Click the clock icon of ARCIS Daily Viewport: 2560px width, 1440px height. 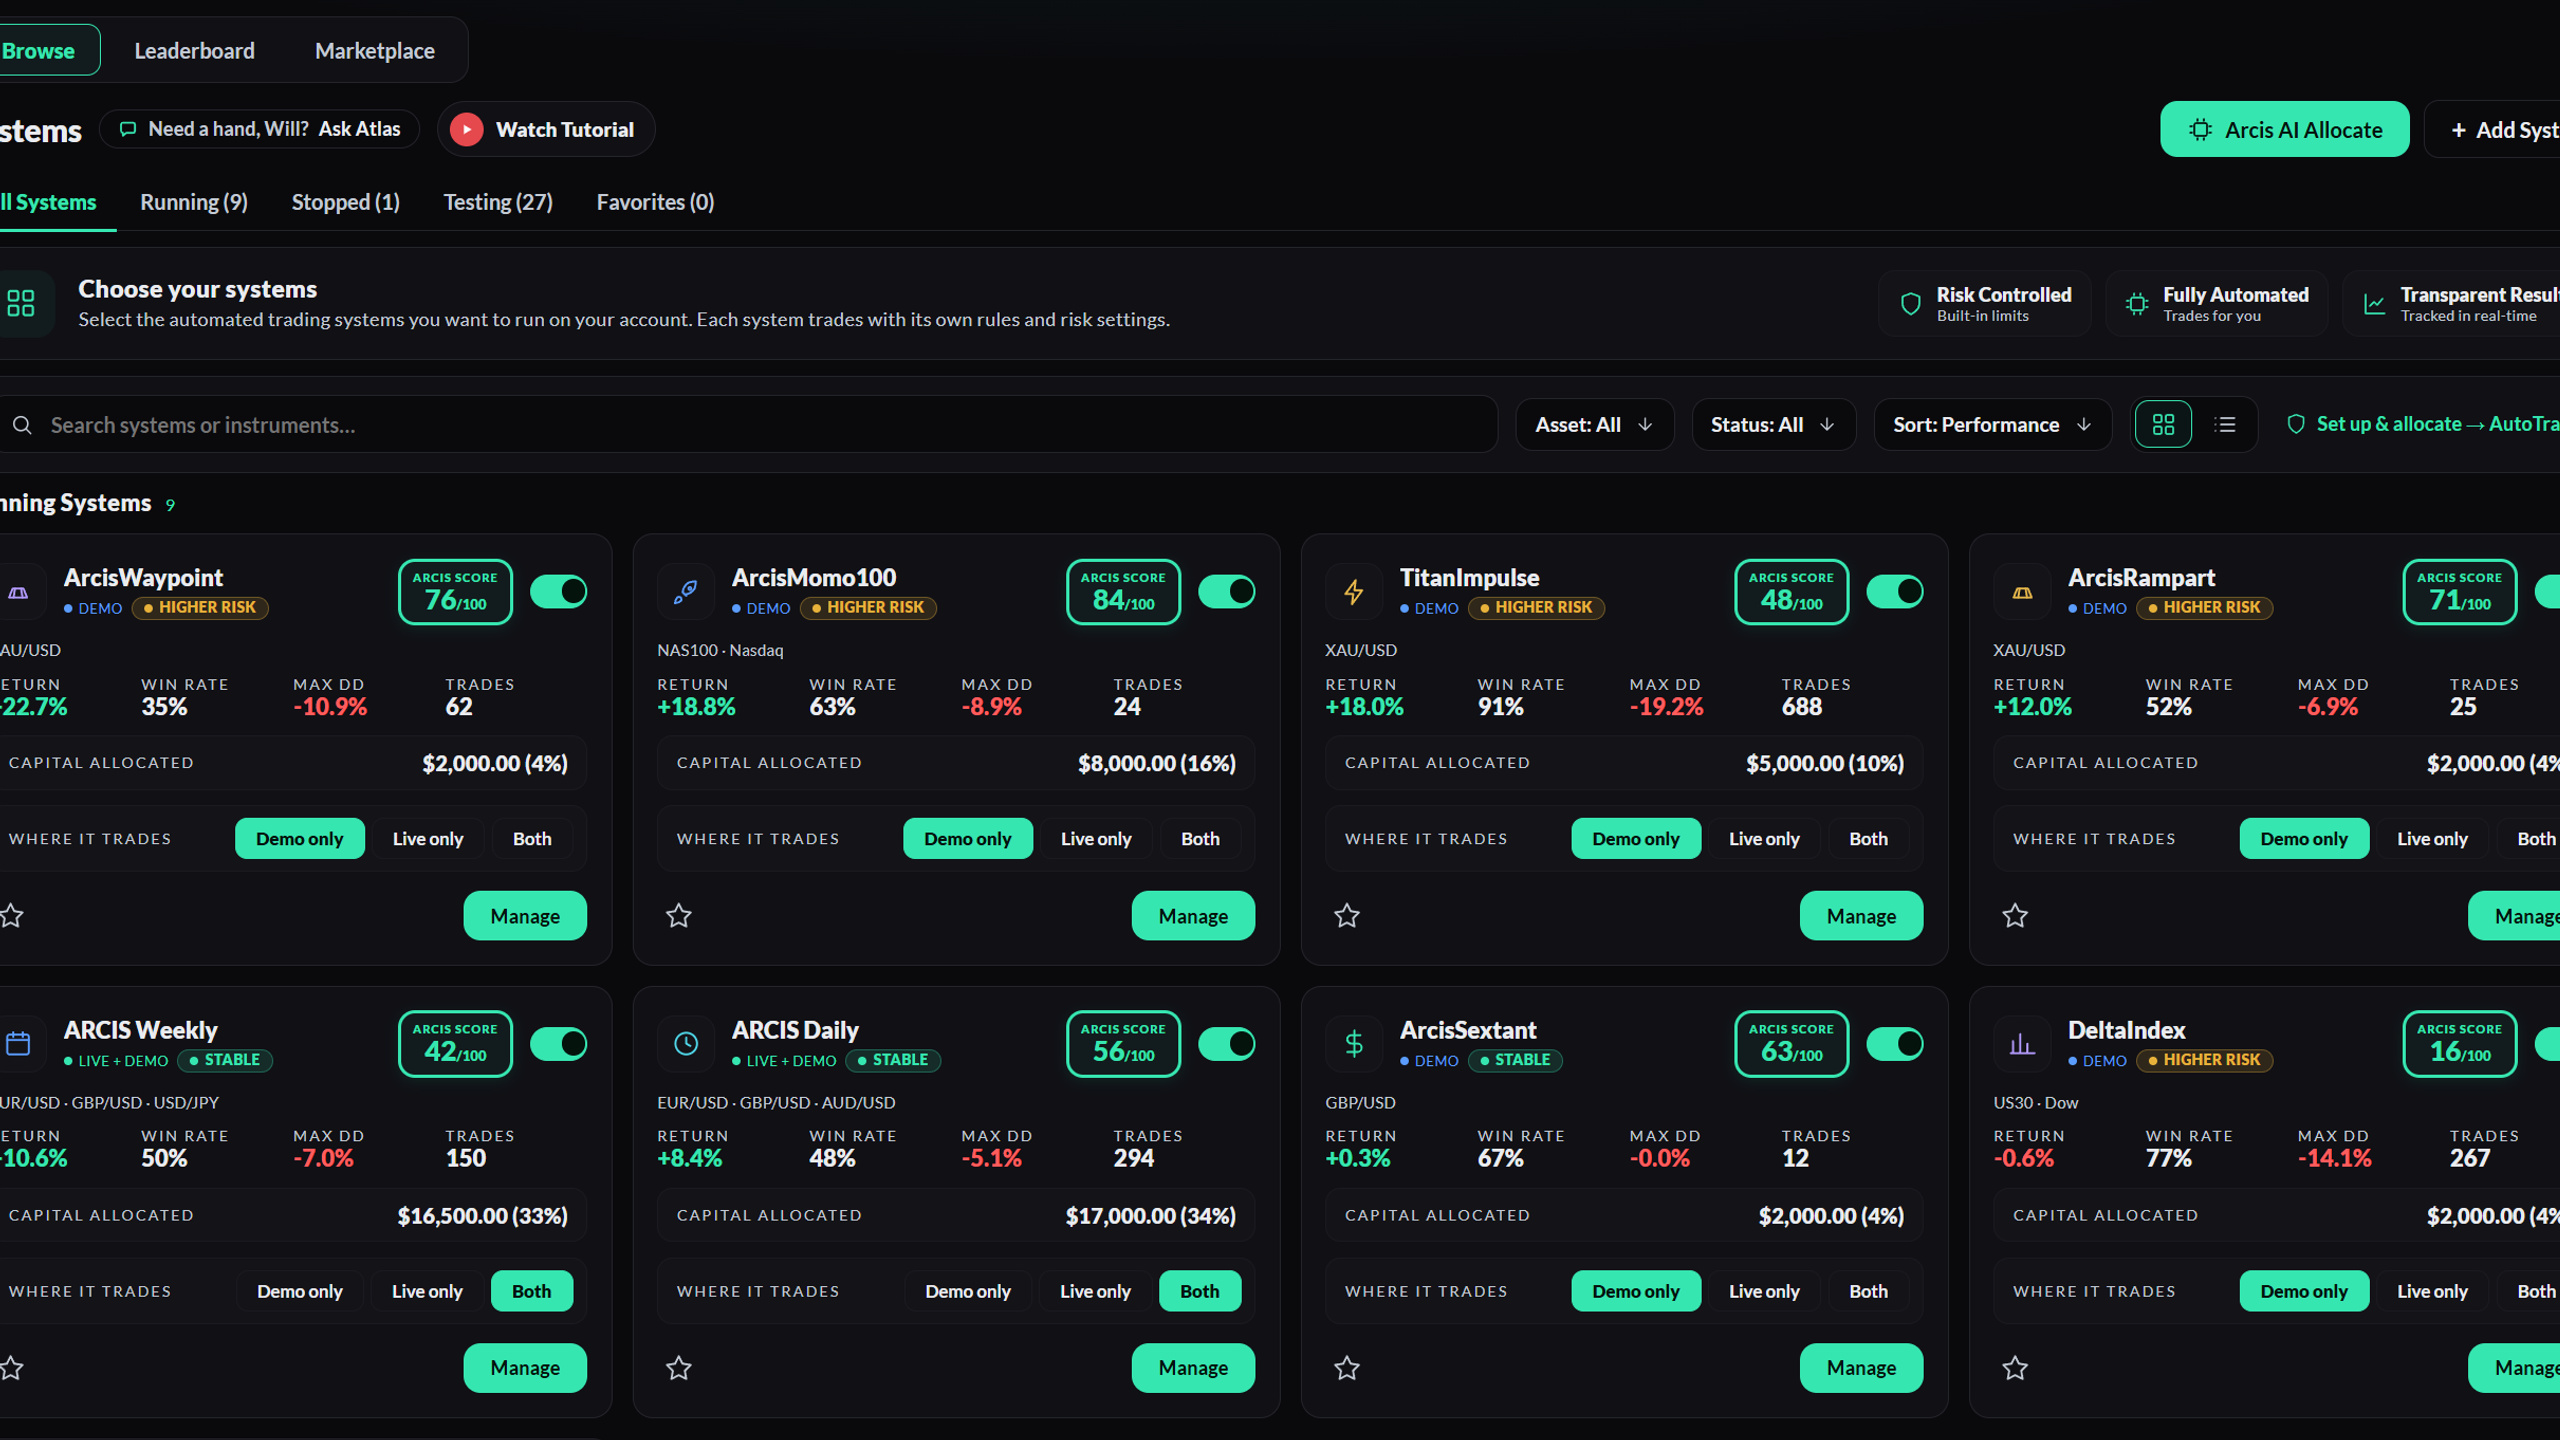686,1044
